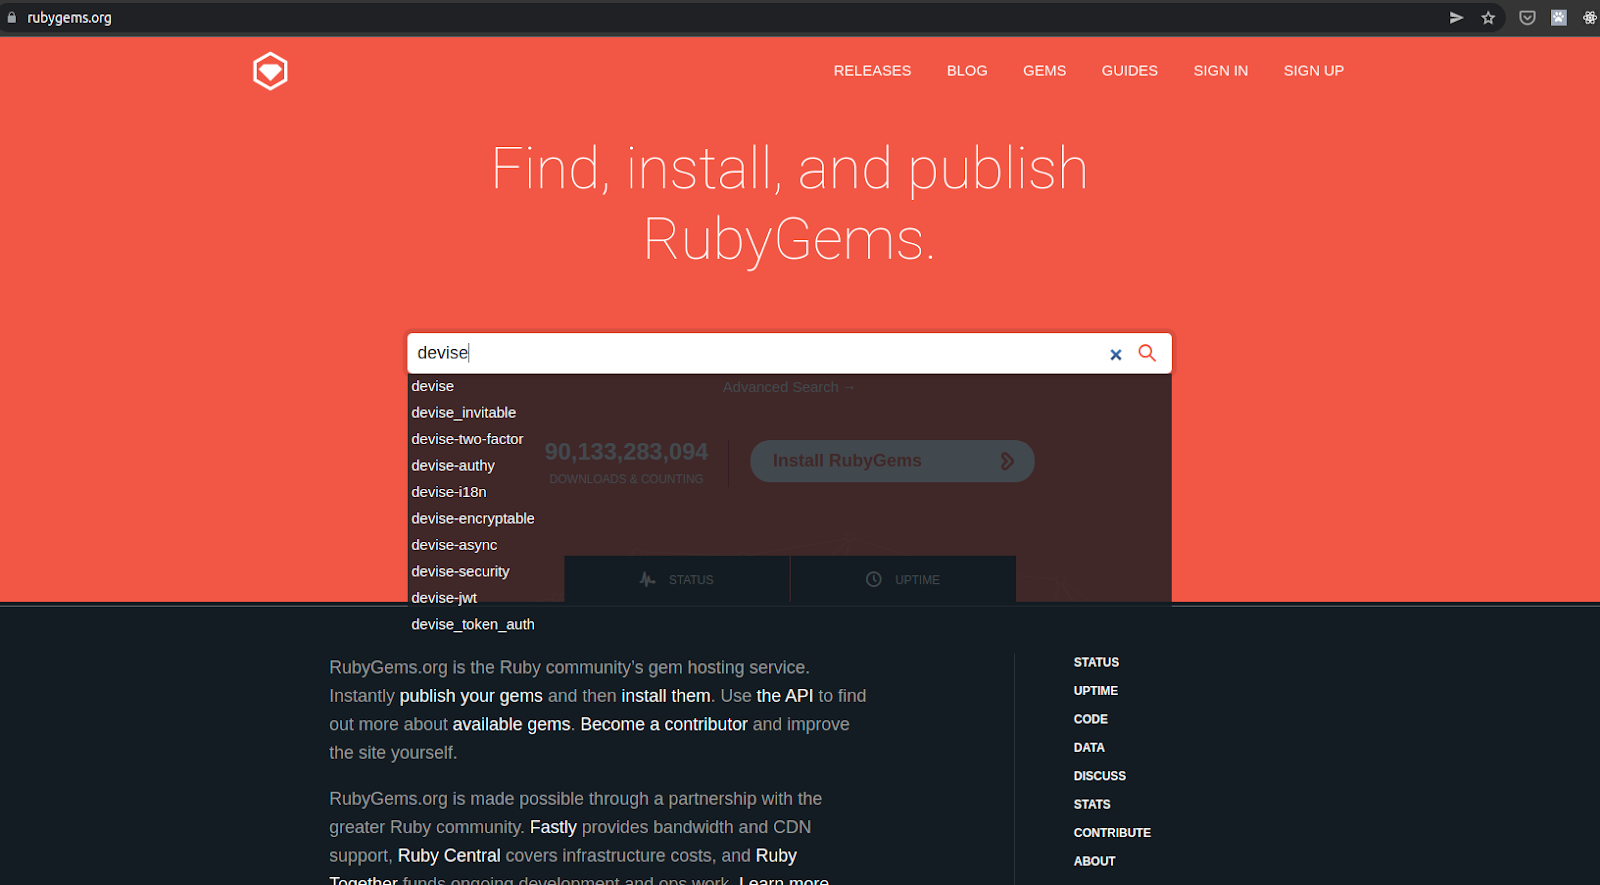Select 'devise-i18n' suggestion
The height and width of the screenshot is (885, 1600).
pyautogui.click(x=448, y=492)
